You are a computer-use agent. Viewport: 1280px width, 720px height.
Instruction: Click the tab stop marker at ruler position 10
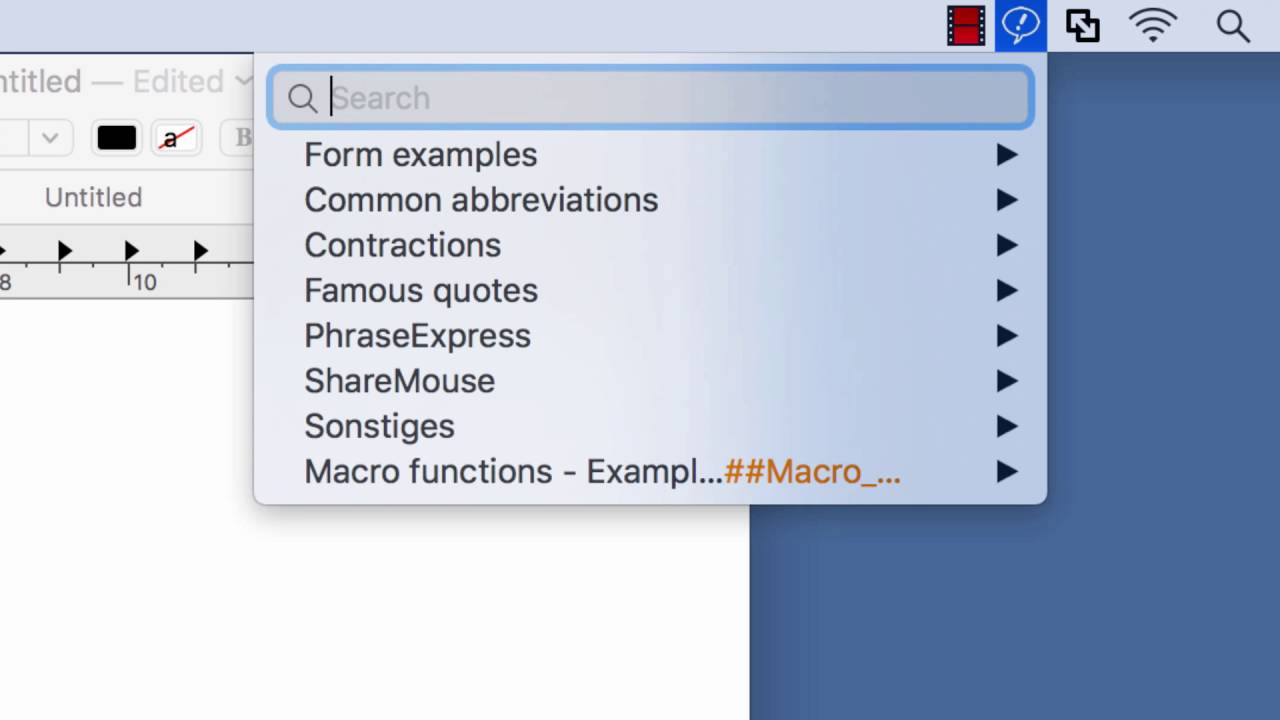click(131, 250)
